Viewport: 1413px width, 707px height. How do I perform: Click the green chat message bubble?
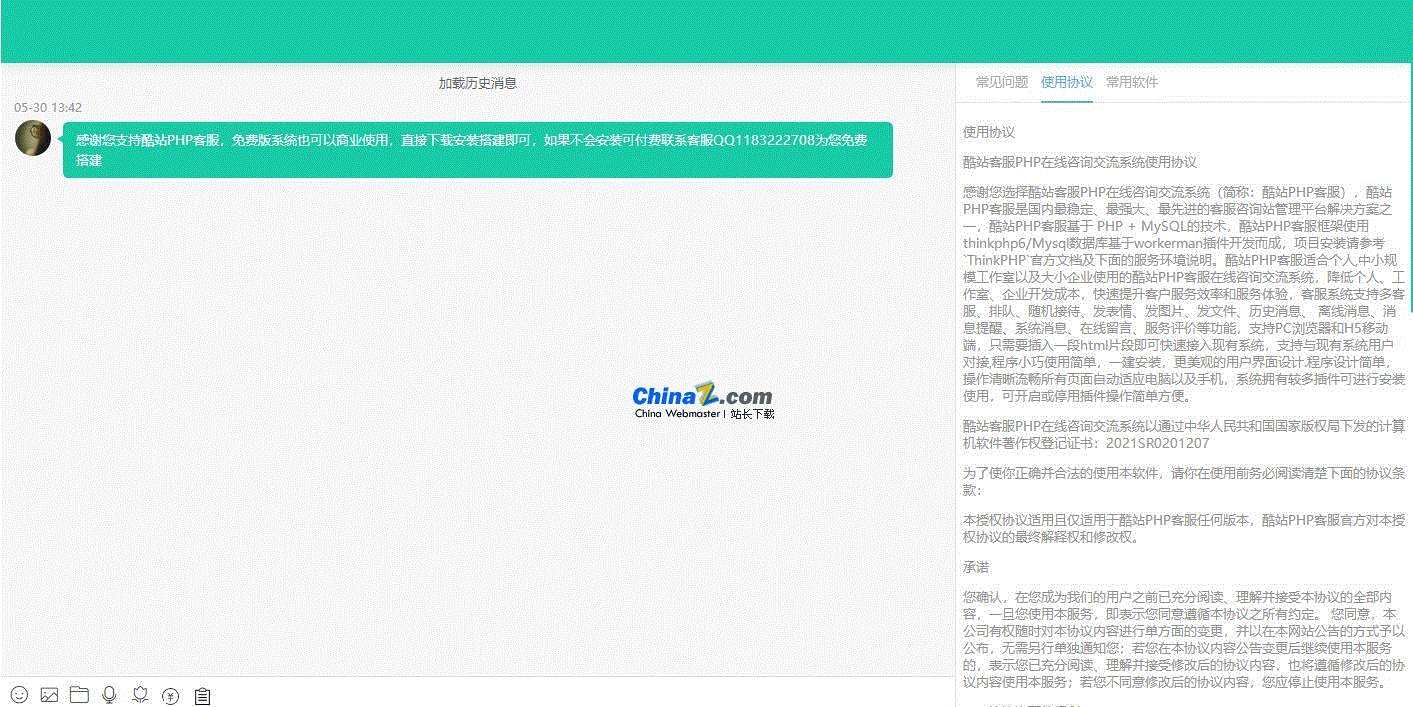click(x=477, y=150)
